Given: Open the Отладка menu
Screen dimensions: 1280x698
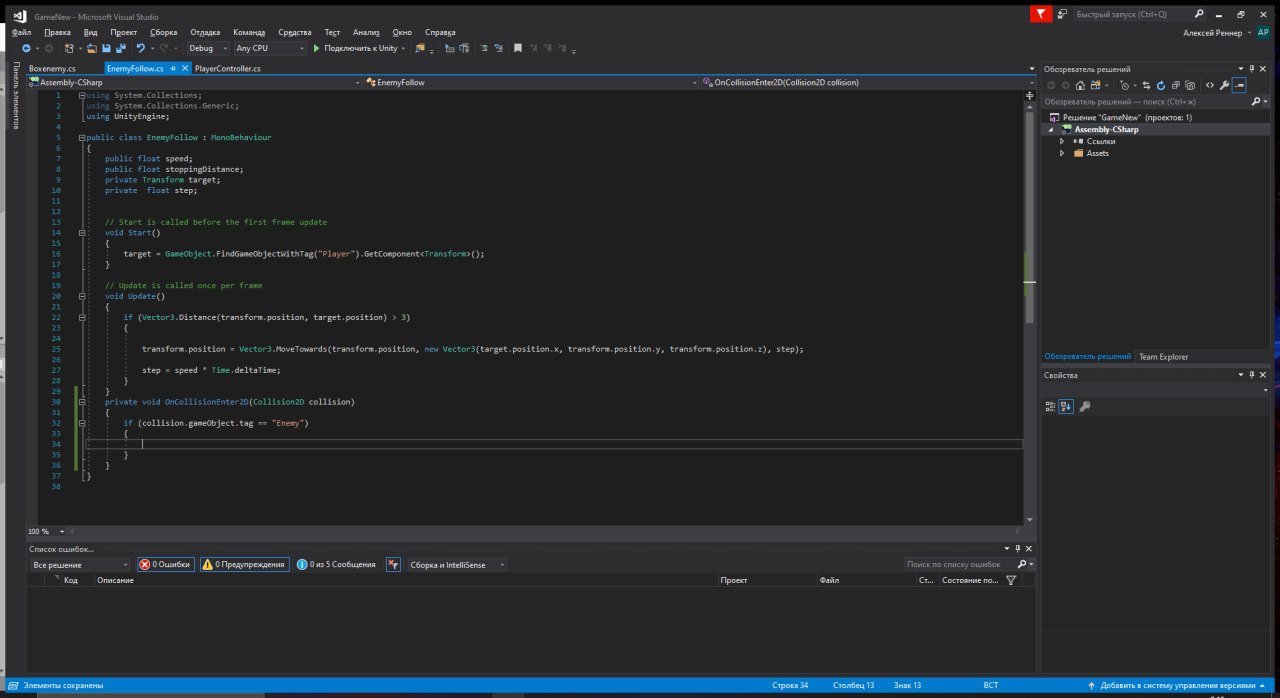Looking at the screenshot, I should point(205,32).
